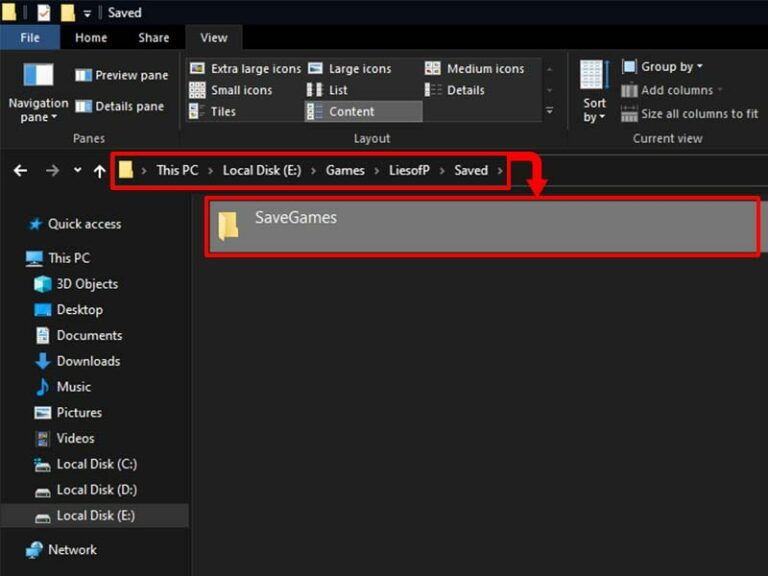The height and width of the screenshot is (576, 768).
Task: Expand chevron after Games in breadcrumb
Action: (377, 171)
